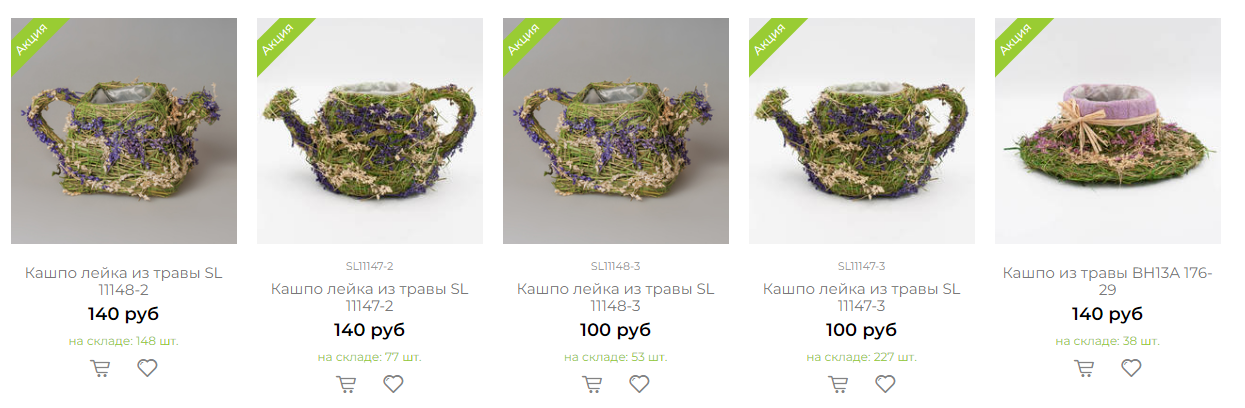Favorite the SL 11147-2 watering can planter

(x=394, y=384)
